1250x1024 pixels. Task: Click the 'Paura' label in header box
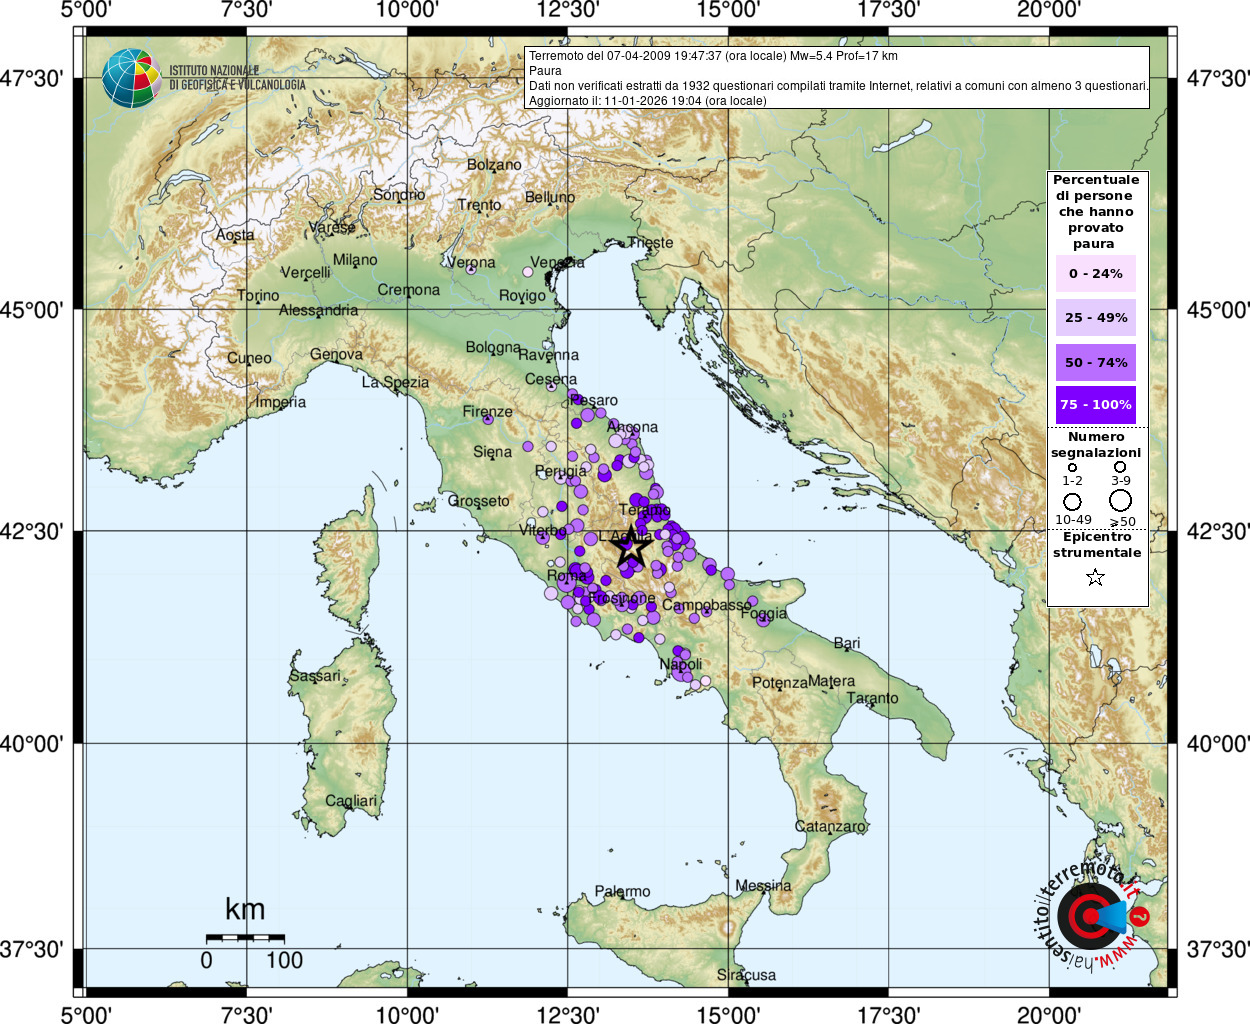[545, 71]
